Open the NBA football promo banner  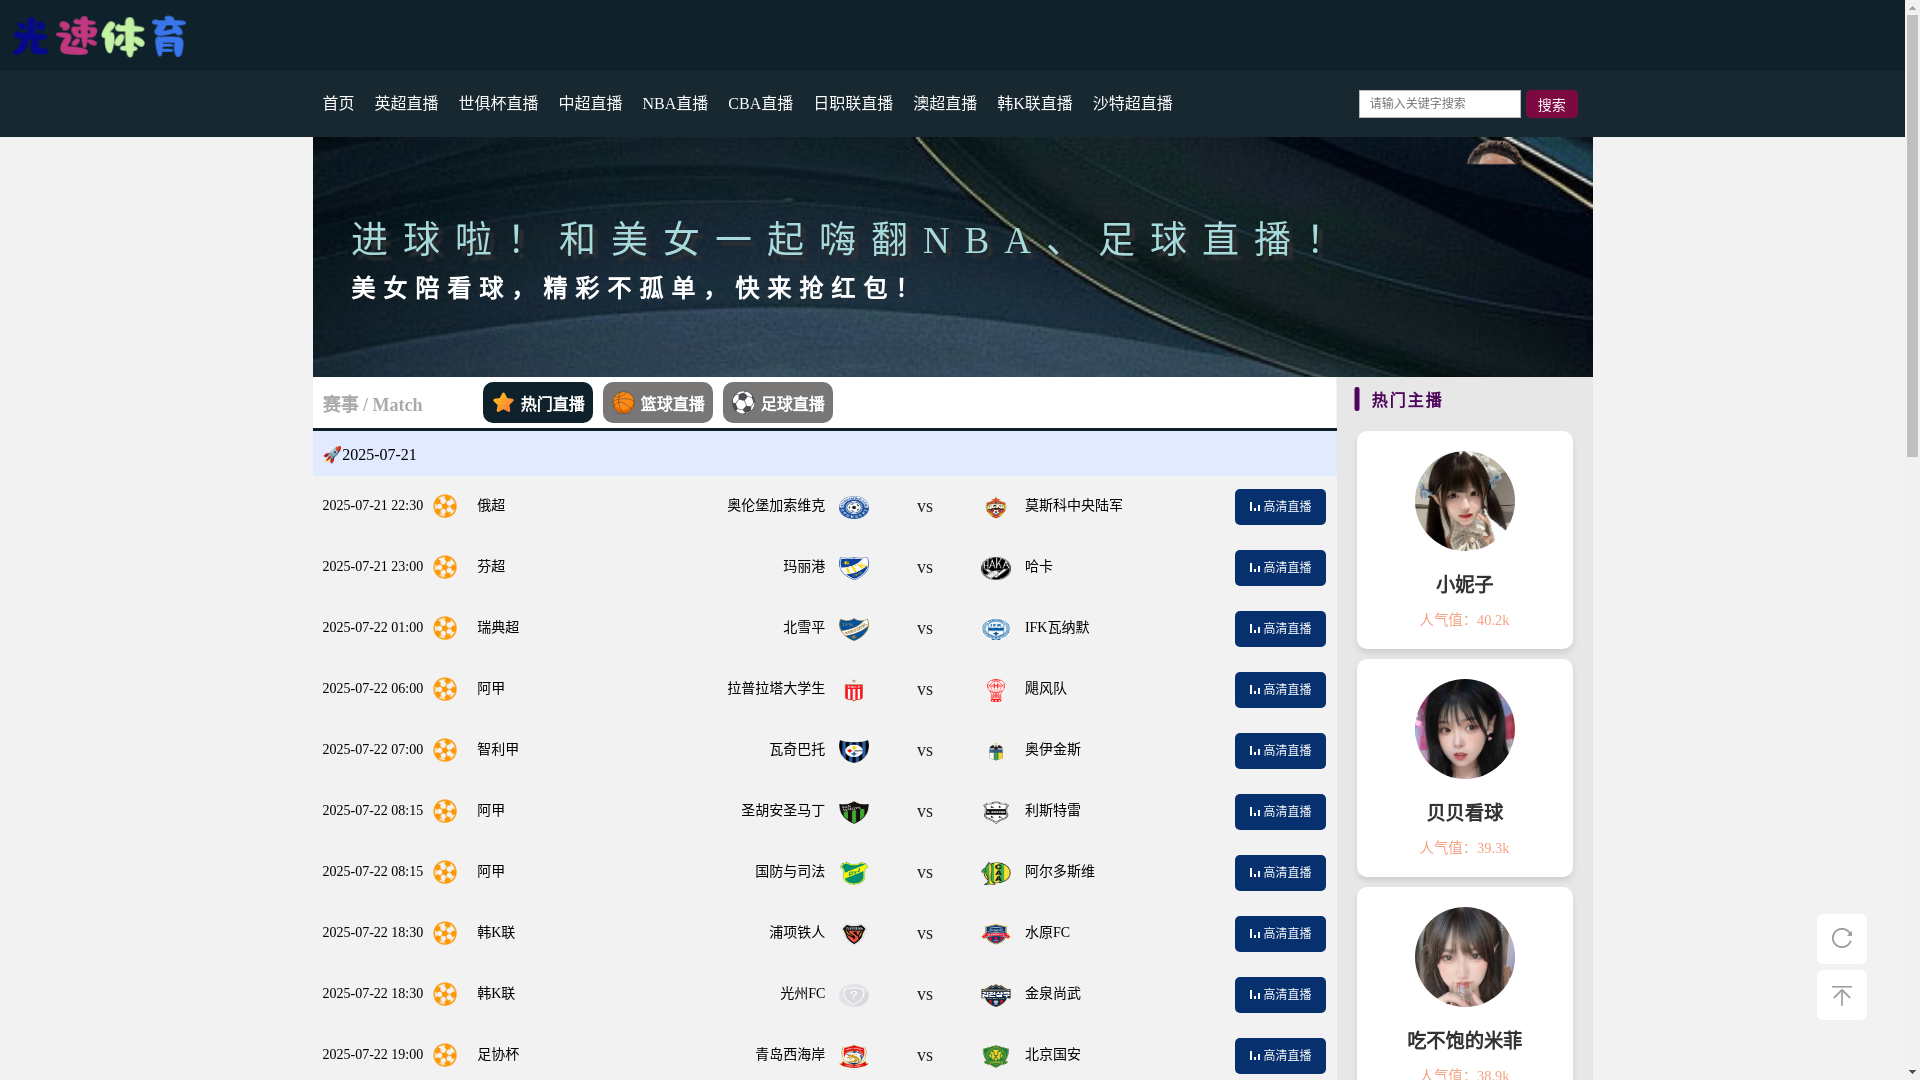952,257
